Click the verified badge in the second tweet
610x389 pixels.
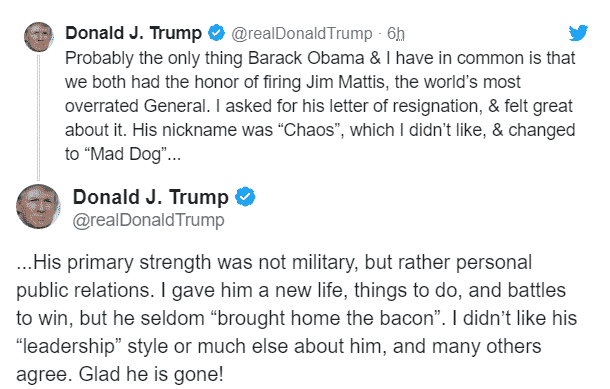[x=245, y=196]
